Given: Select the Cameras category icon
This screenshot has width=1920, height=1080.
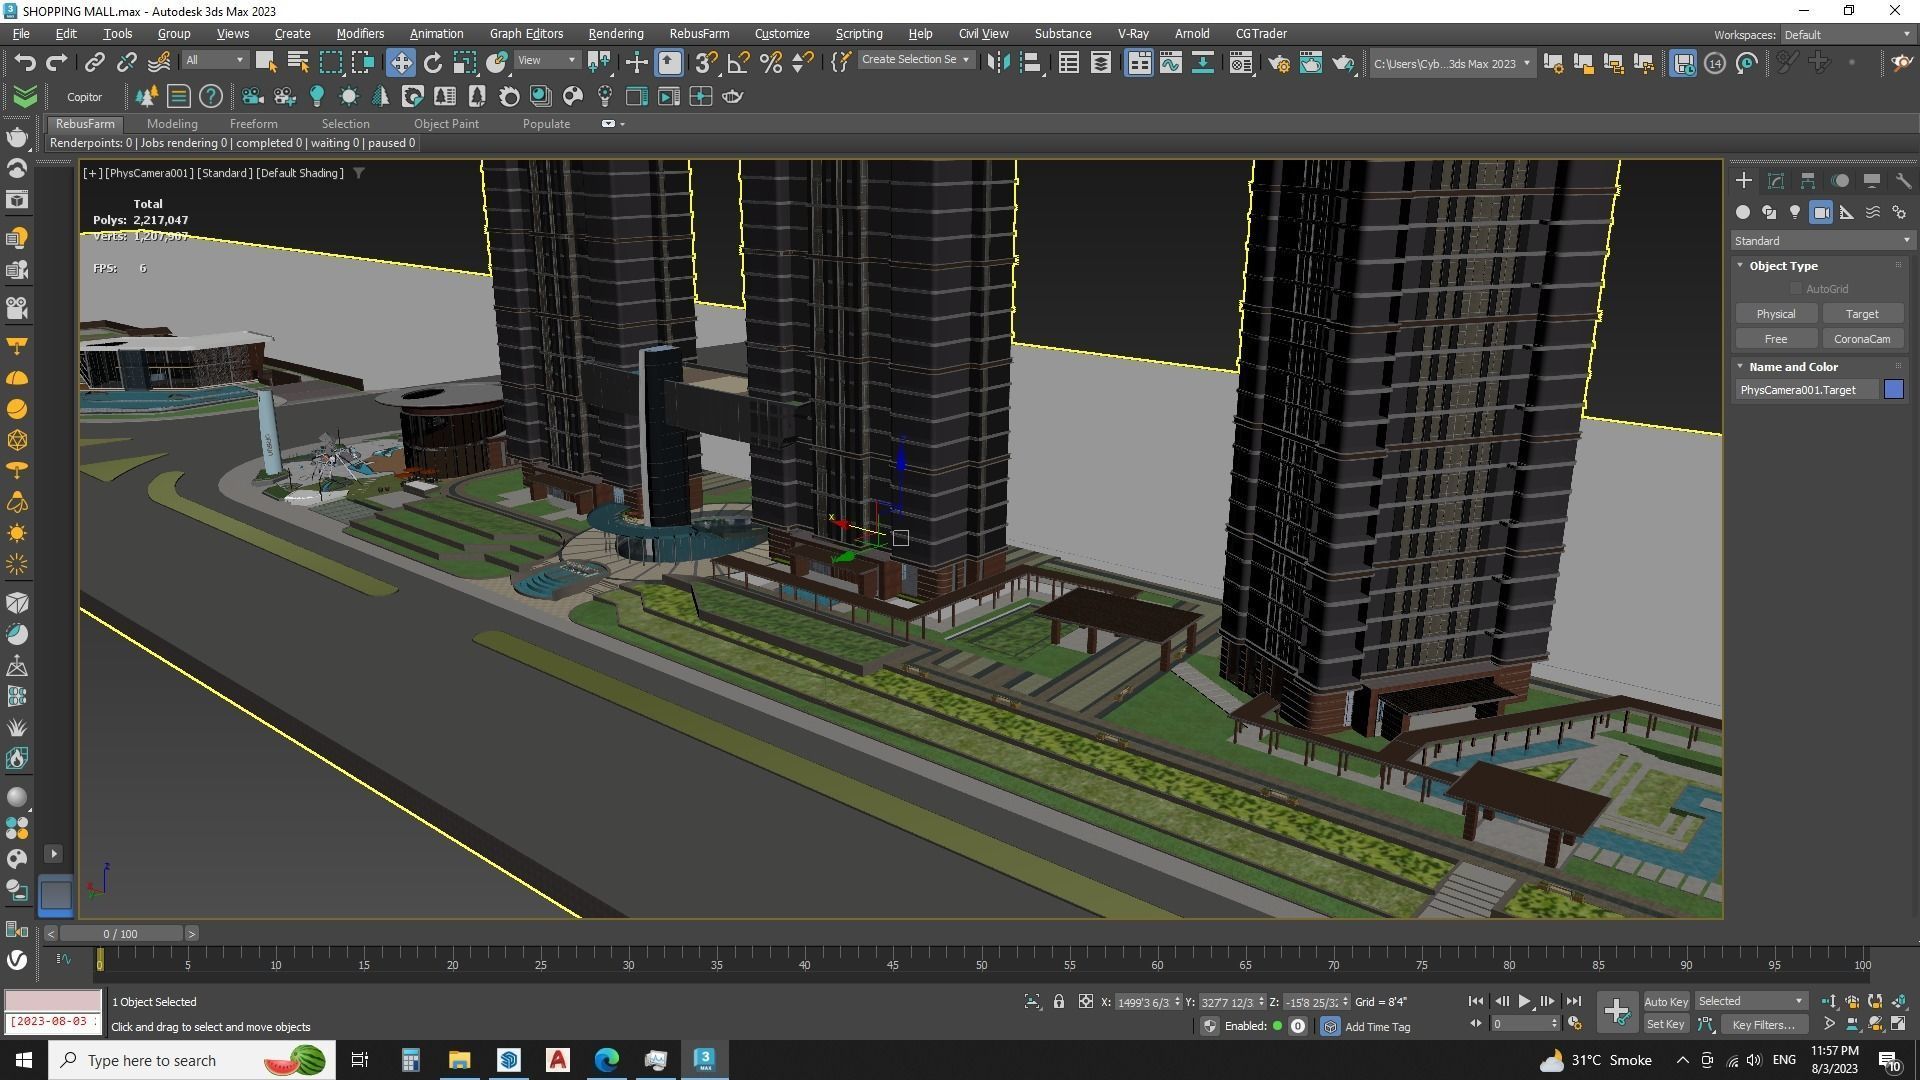Looking at the screenshot, I should click(x=1821, y=212).
